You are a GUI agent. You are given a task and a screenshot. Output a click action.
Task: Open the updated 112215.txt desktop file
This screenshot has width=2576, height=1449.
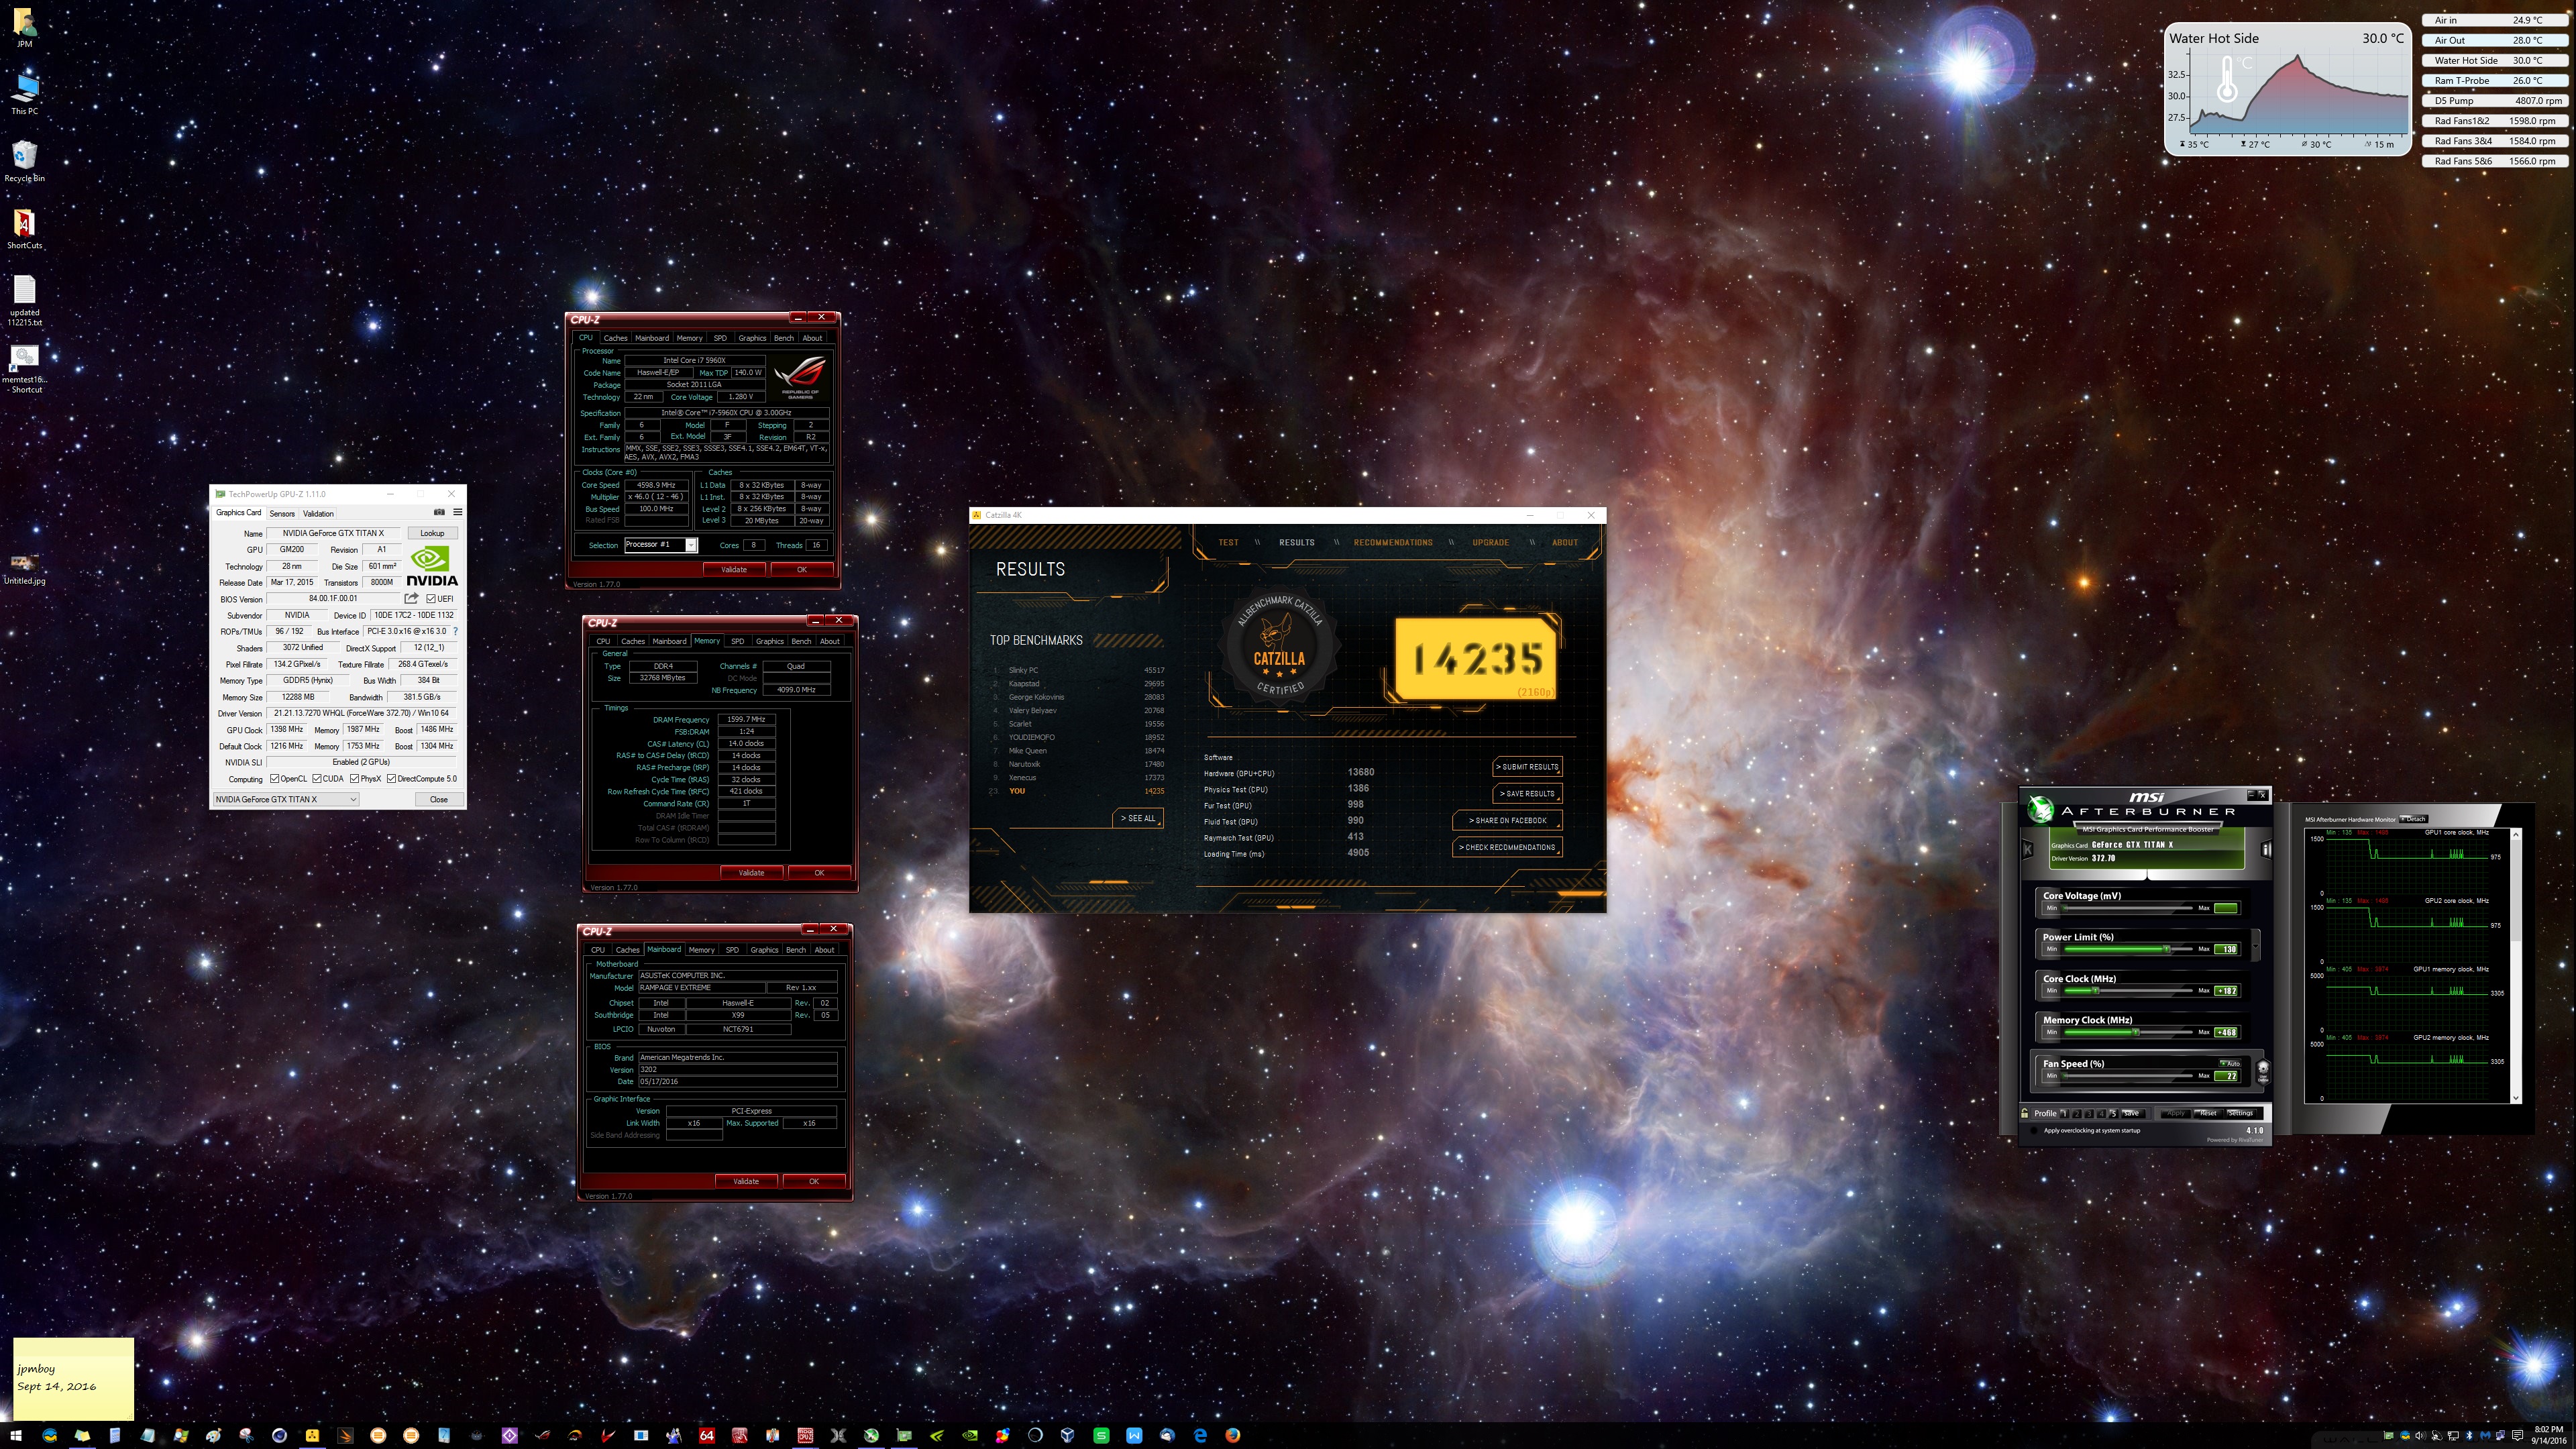[25, 300]
